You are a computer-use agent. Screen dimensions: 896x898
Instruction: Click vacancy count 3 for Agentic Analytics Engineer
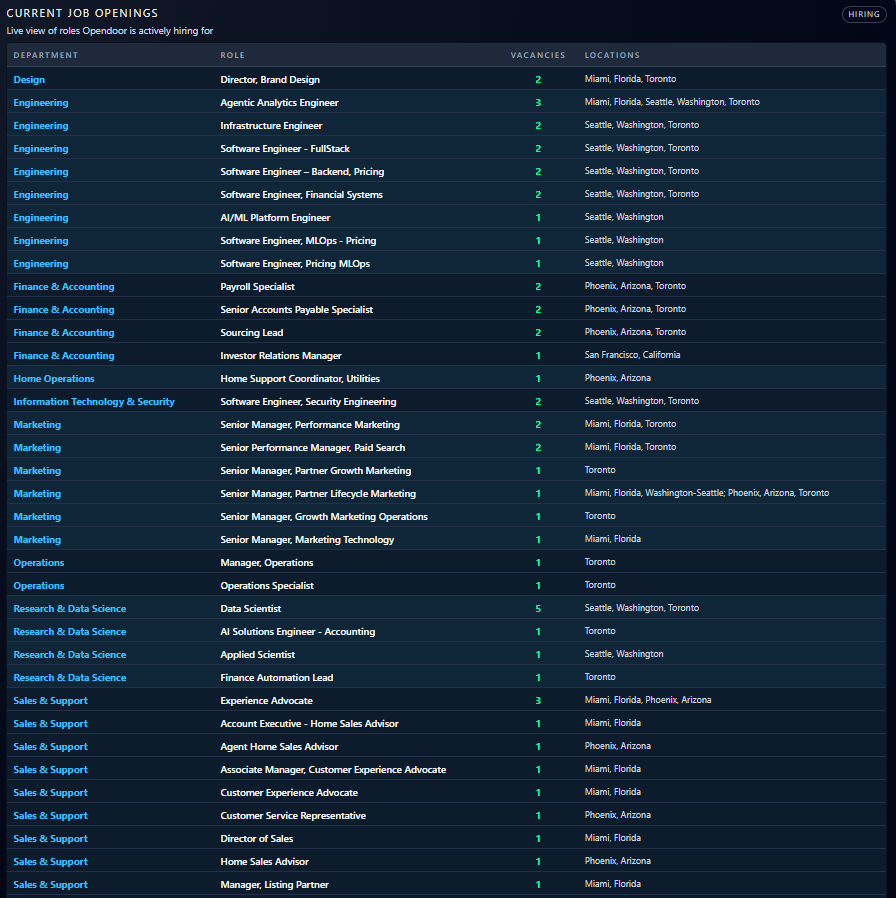(x=538, y=103)
